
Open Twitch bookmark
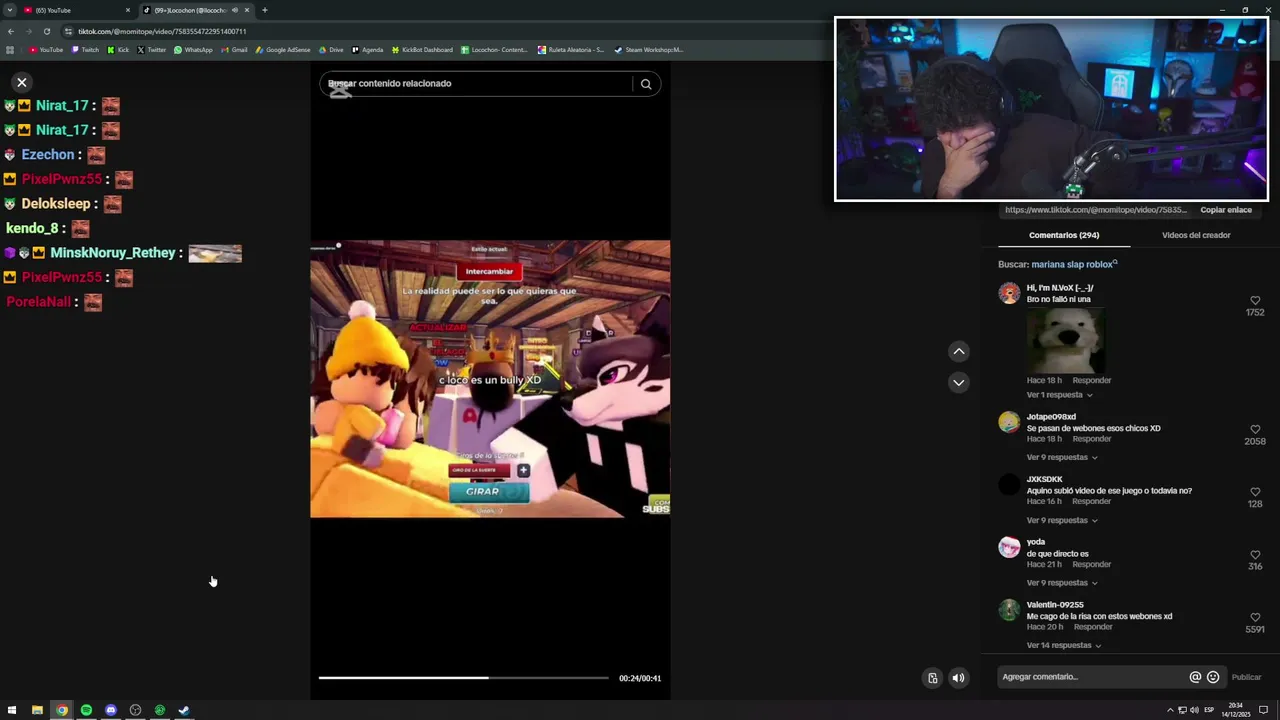(x=86, y=50)
